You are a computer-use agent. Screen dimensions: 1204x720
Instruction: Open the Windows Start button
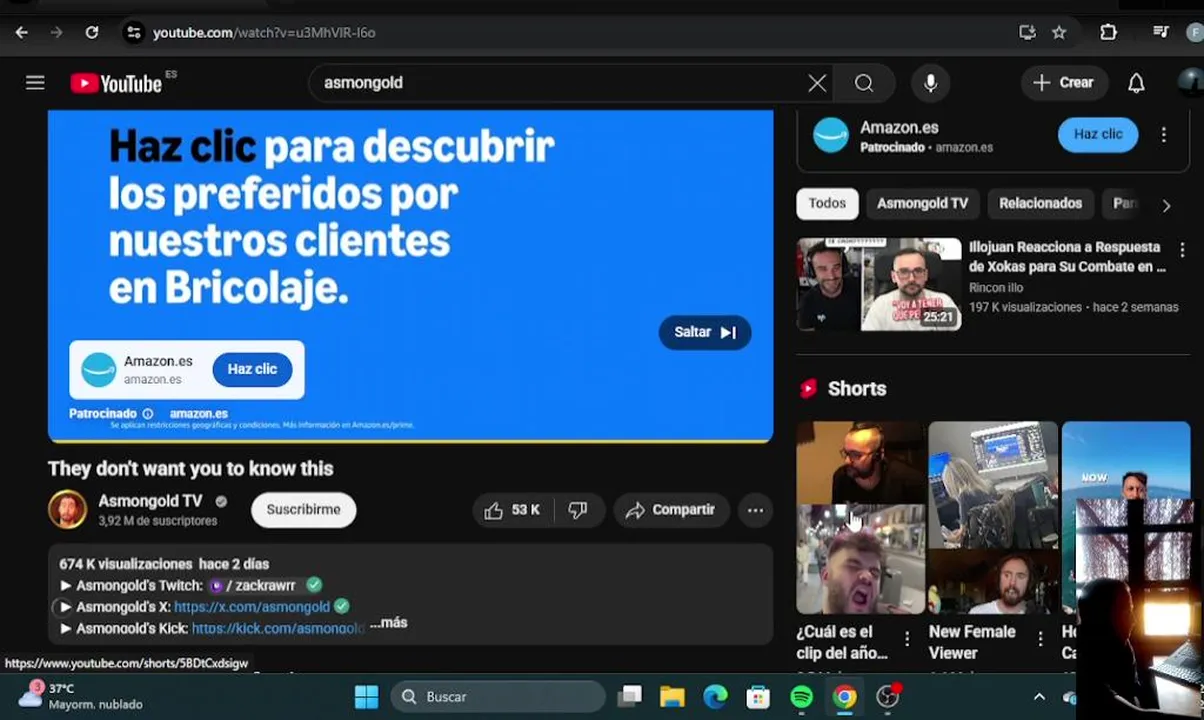coord(367,697)
